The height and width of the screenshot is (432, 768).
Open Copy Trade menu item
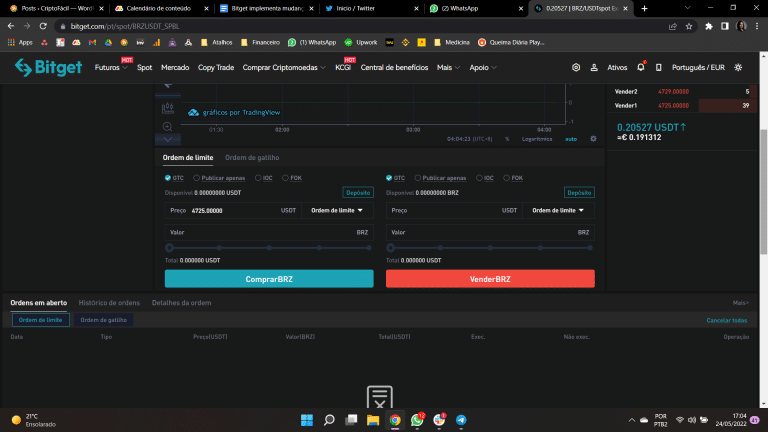coord(216,68)
